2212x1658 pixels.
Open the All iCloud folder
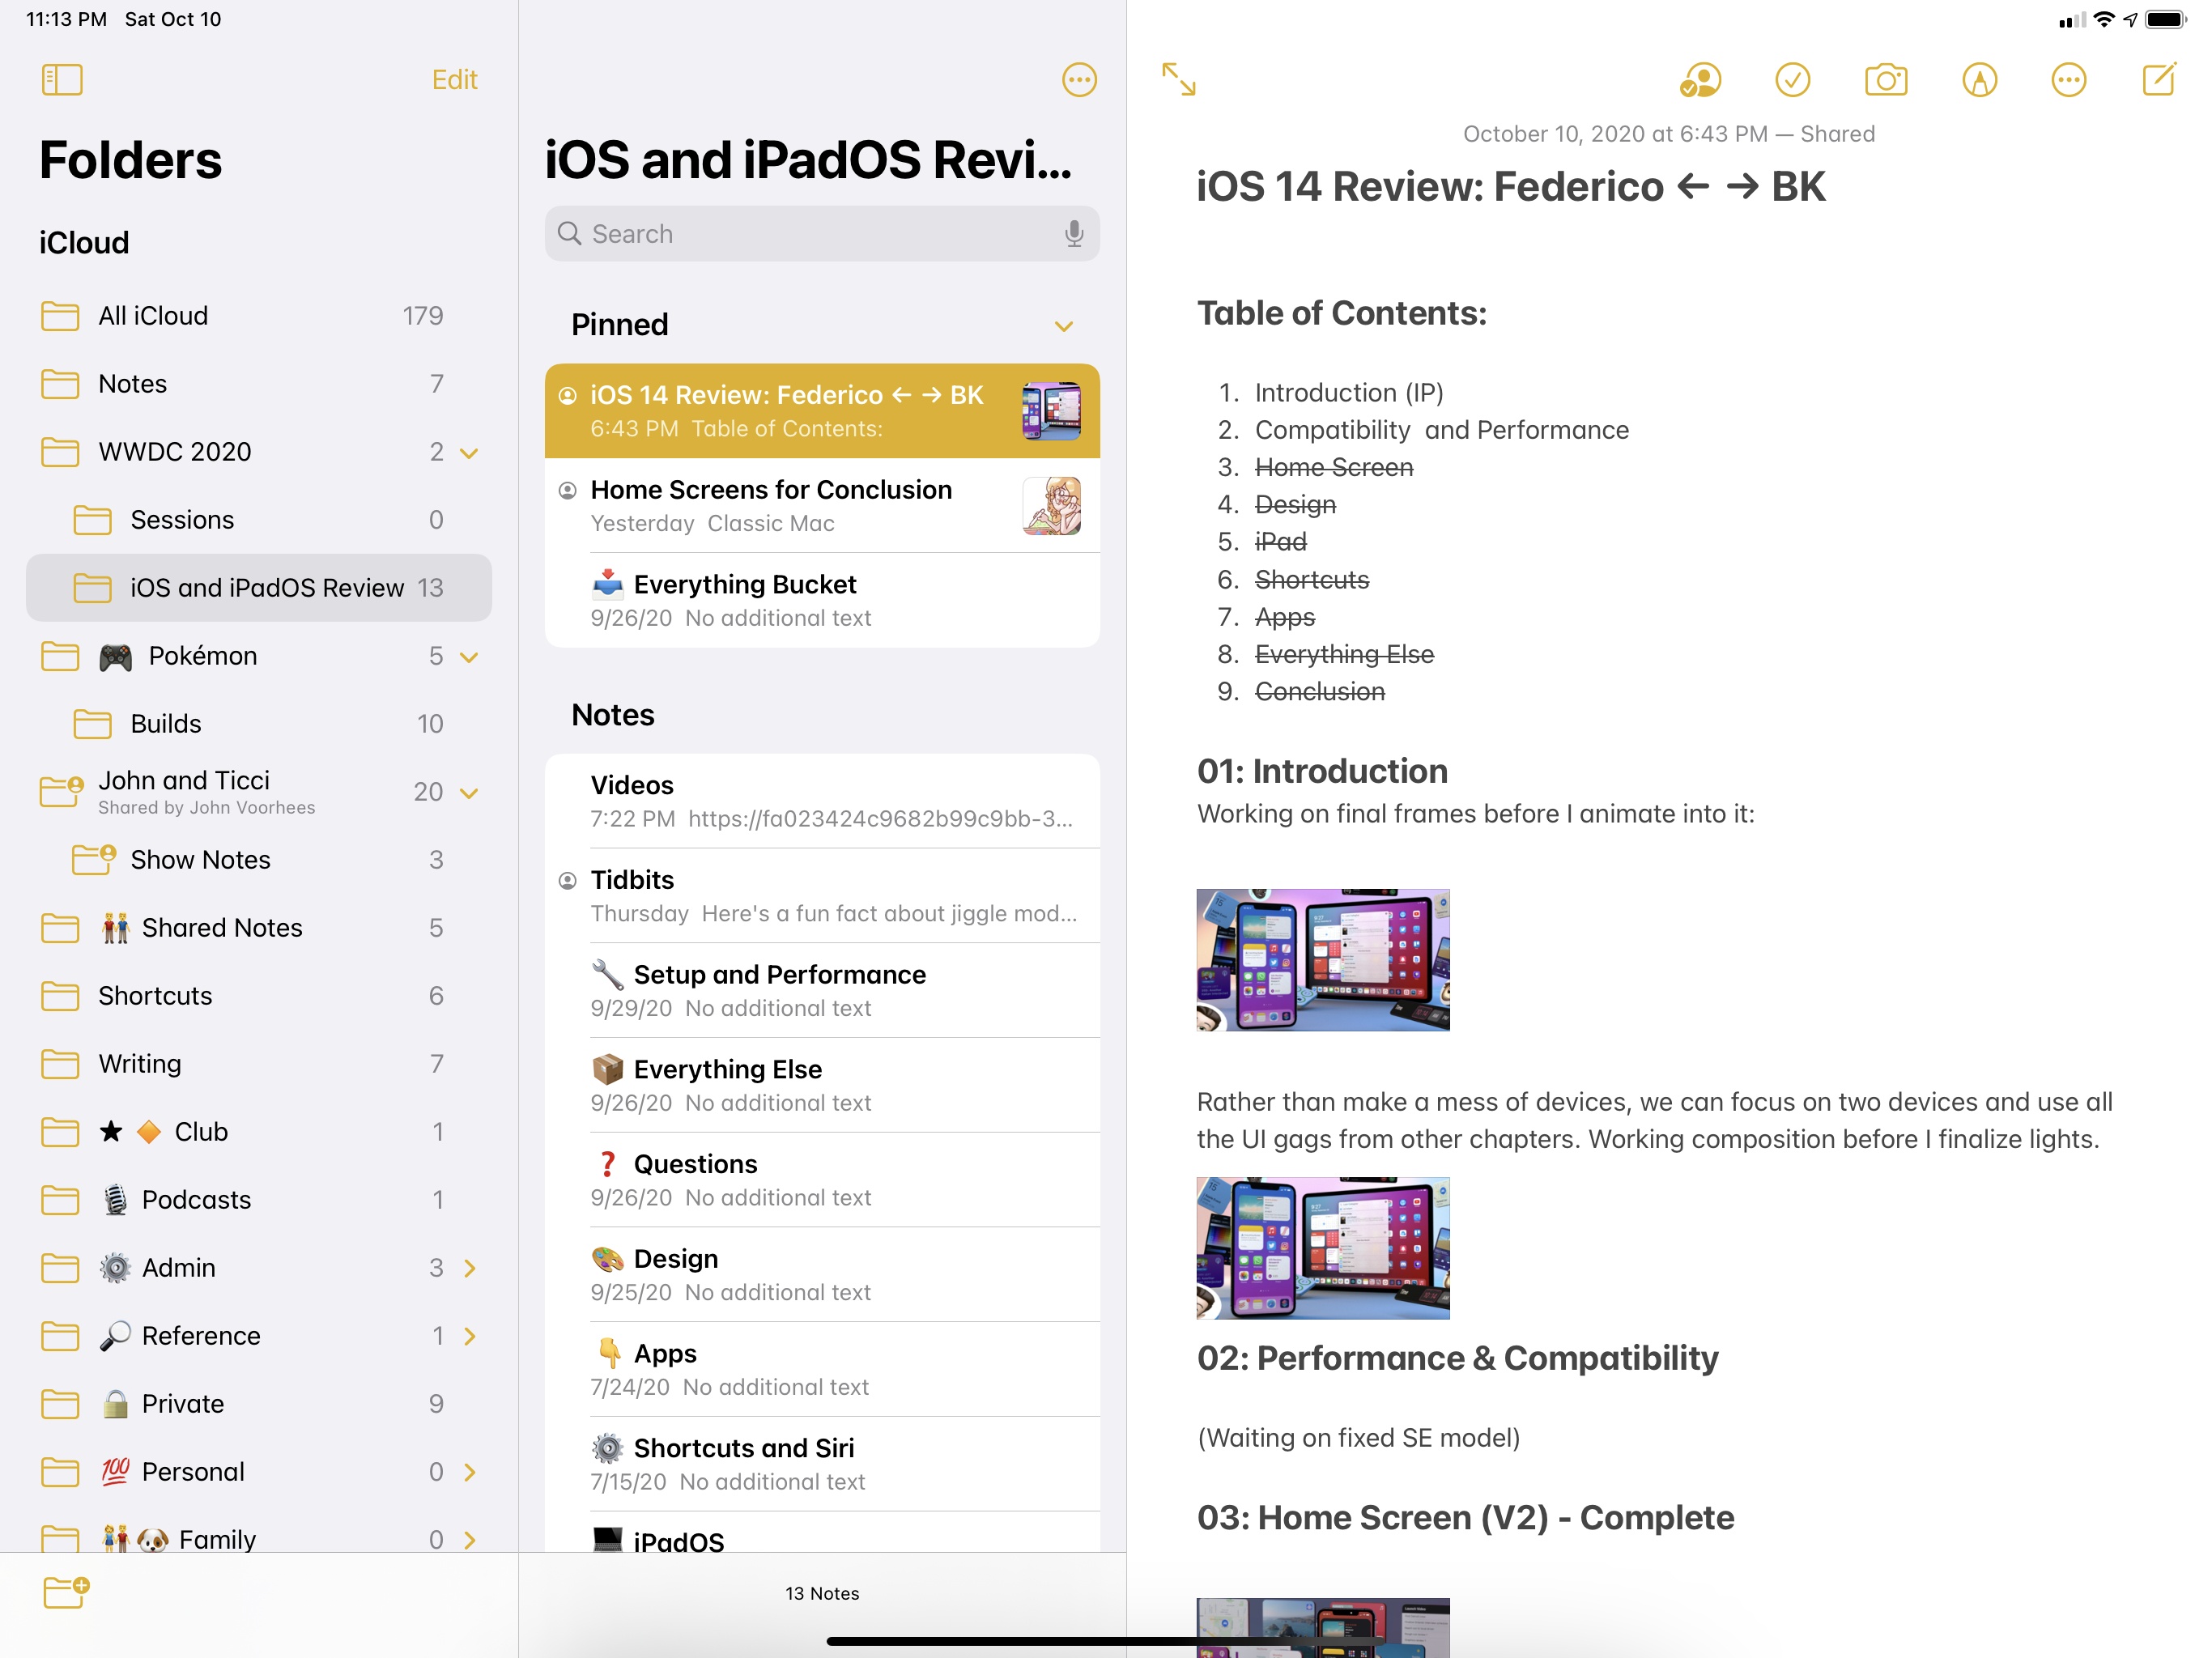[x=259, y=316]
